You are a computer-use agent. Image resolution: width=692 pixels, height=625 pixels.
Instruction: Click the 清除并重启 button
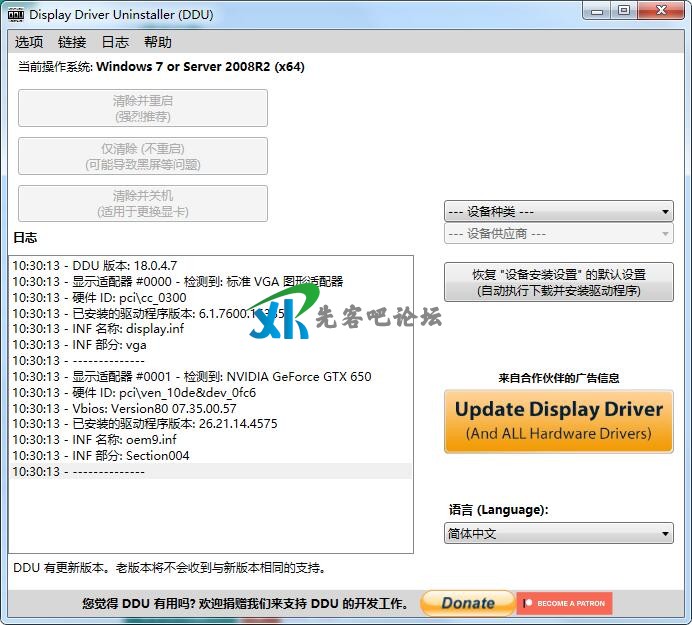[x=143, y=108]
